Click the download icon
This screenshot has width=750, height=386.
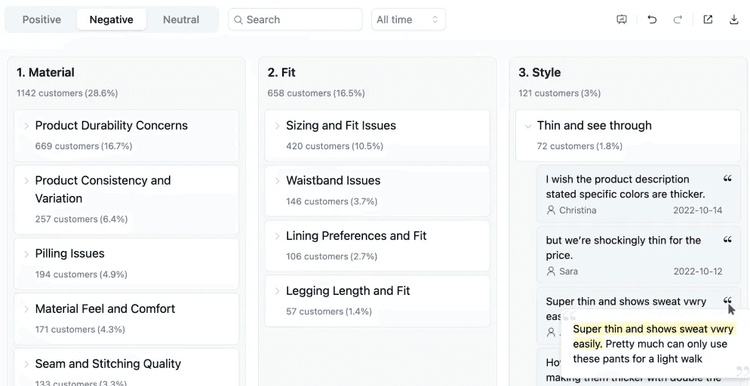pos(734,20)
